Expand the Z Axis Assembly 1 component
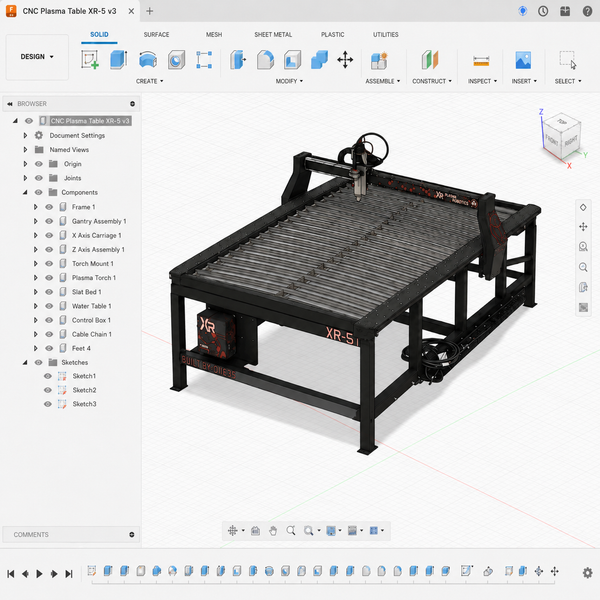 point(36,249)
